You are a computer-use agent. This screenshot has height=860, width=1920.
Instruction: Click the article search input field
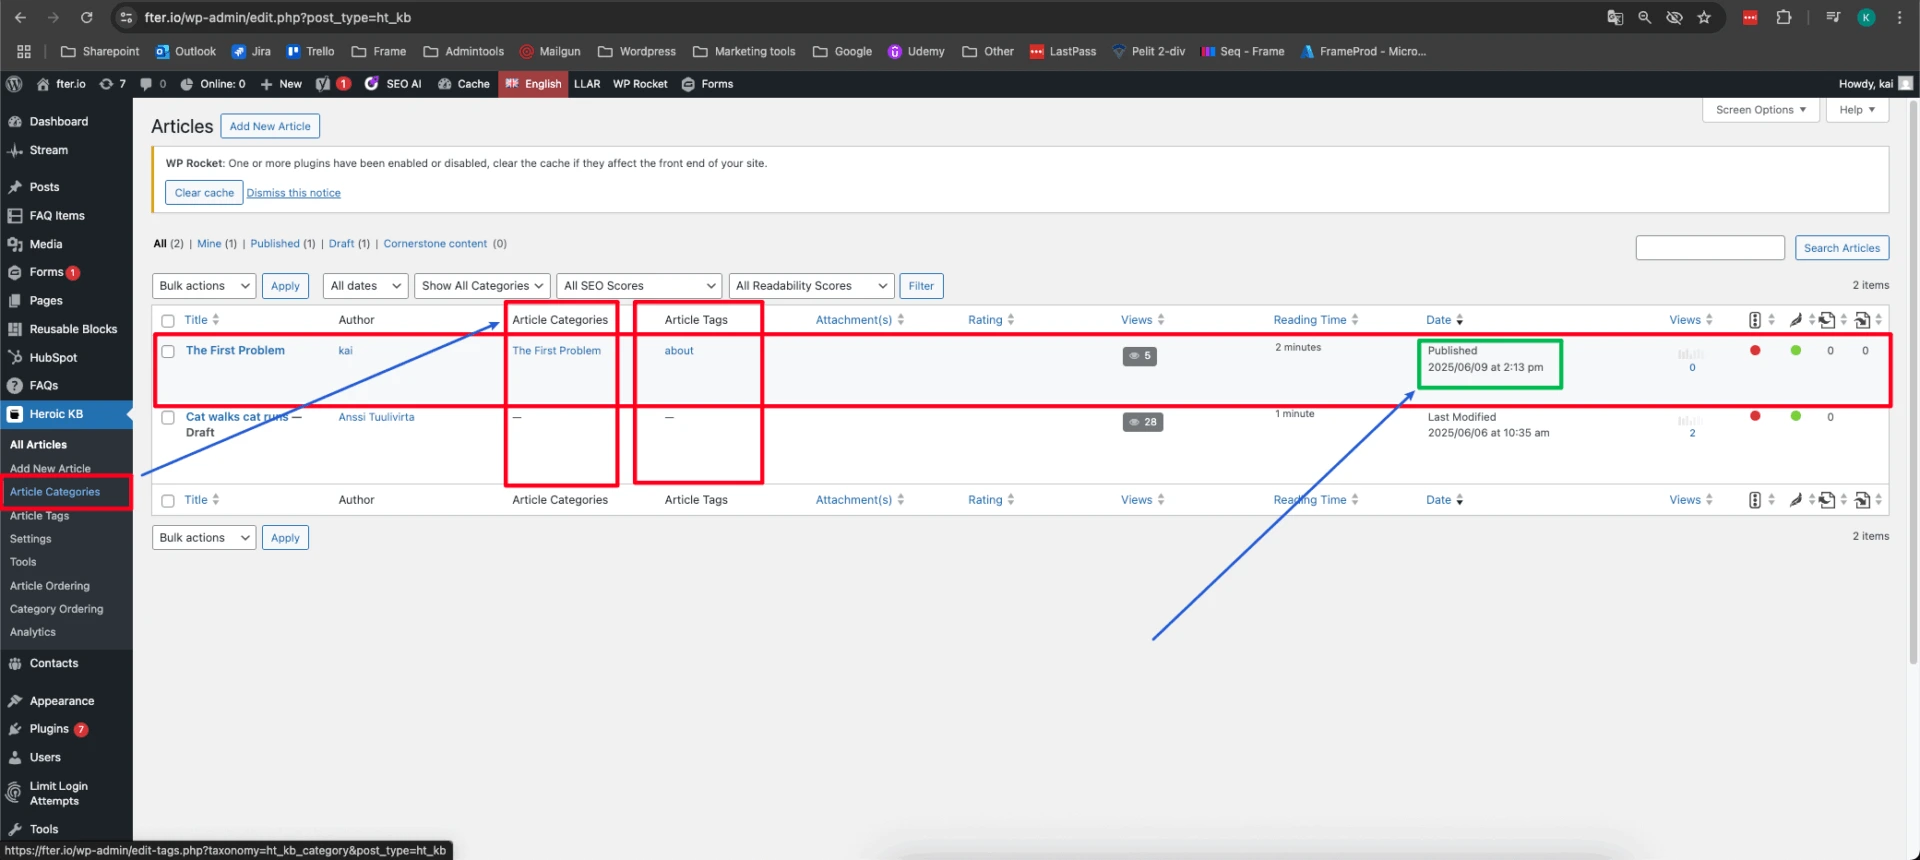pos(1710,248)
